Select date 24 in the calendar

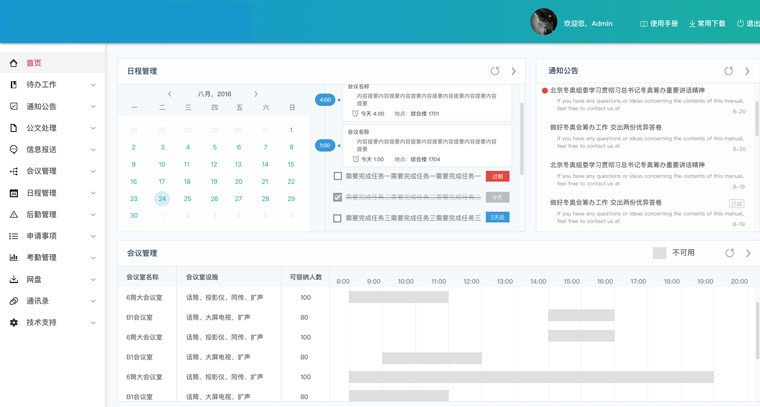pyautogui.click(x=162, y=198)
